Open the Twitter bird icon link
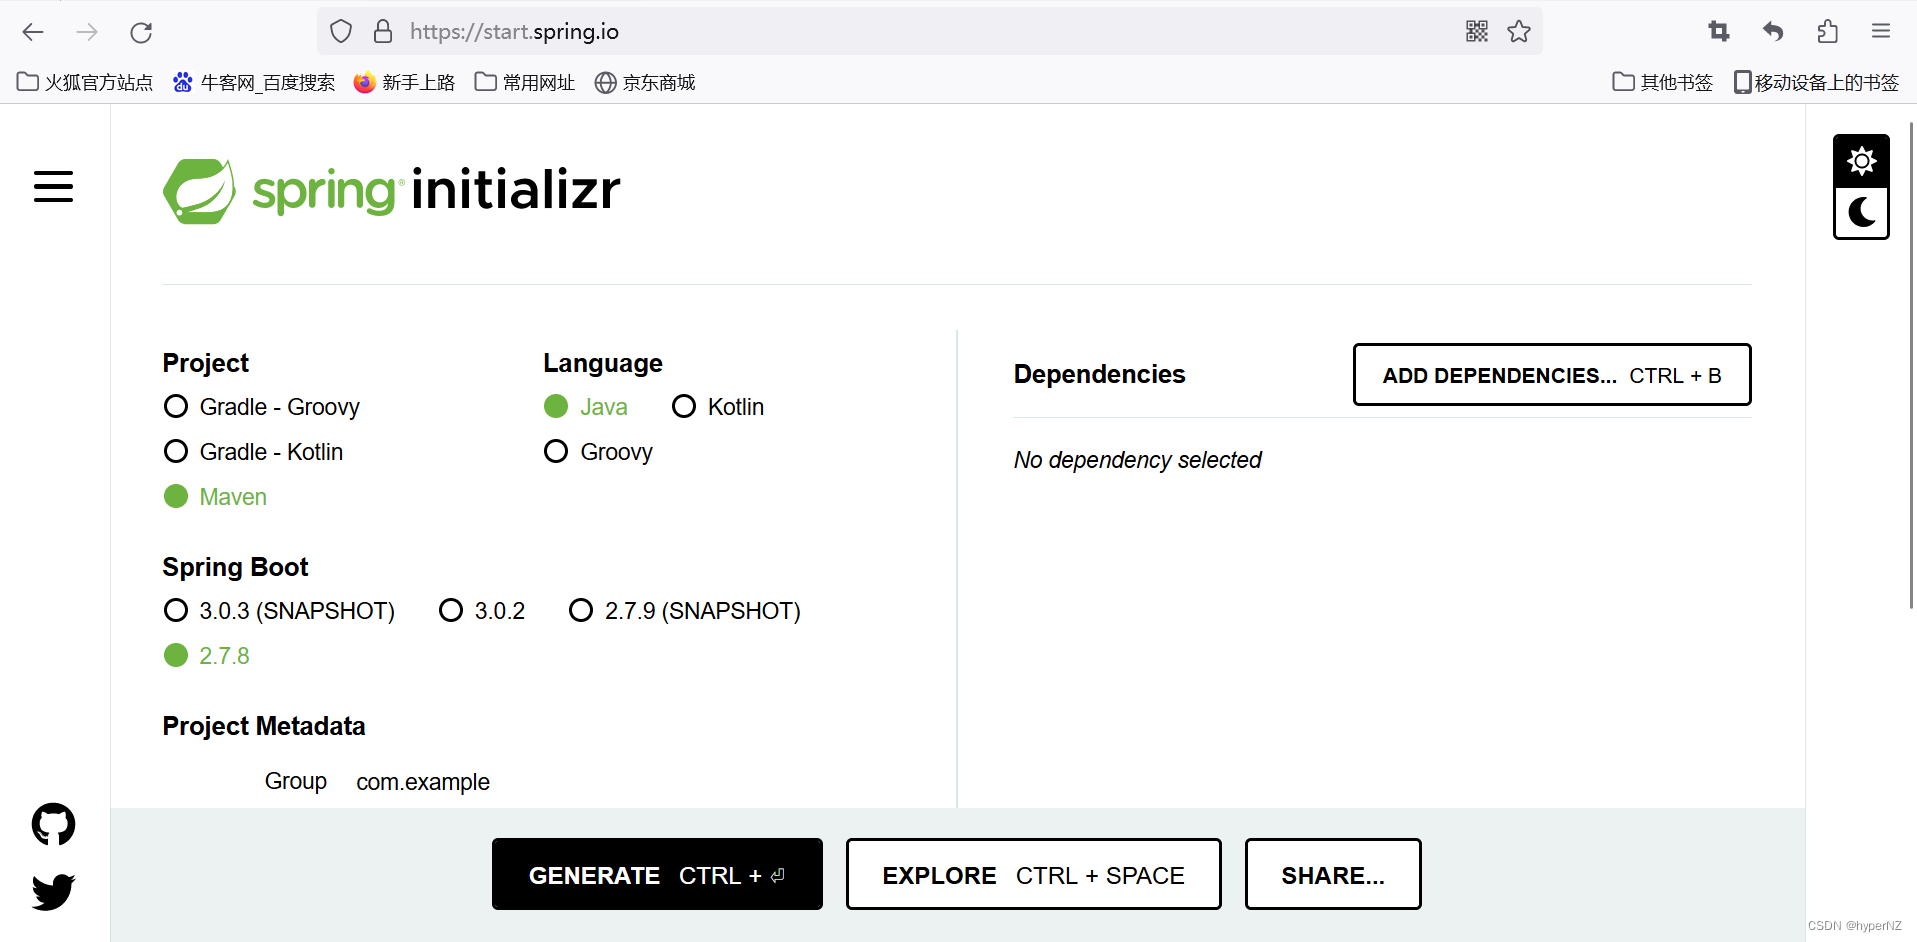The height and width of the screenshot is (942, 1917). (53, 891)
